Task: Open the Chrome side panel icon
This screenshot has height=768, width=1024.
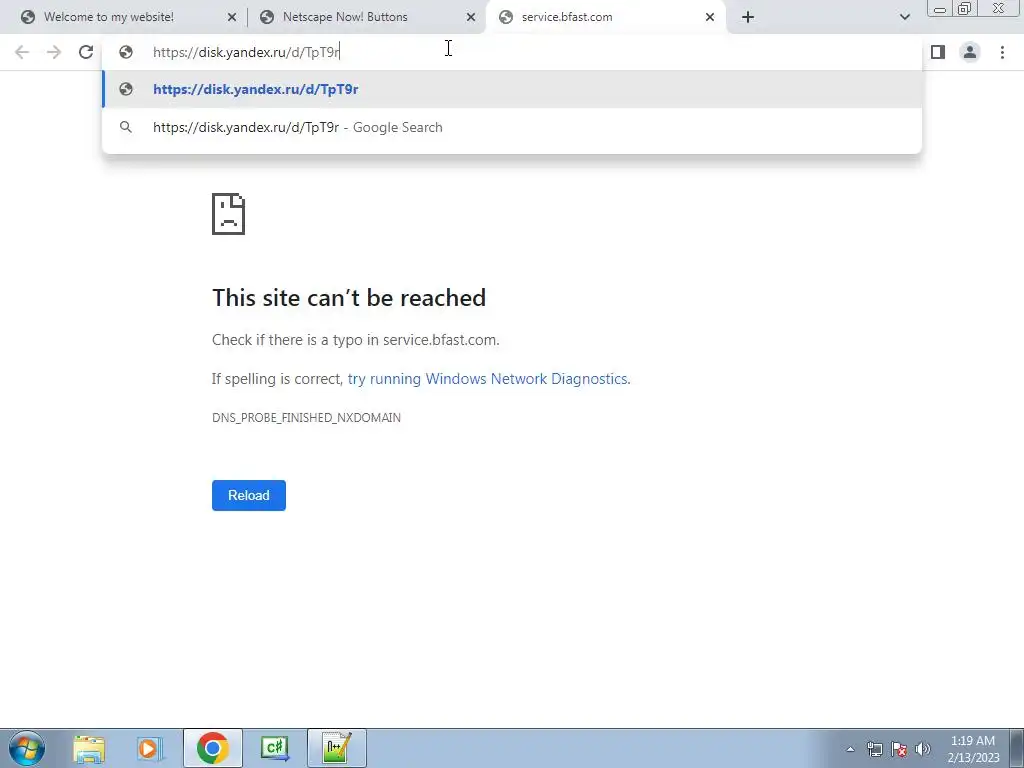Action: pyautogui.click(x=938, y=52)
